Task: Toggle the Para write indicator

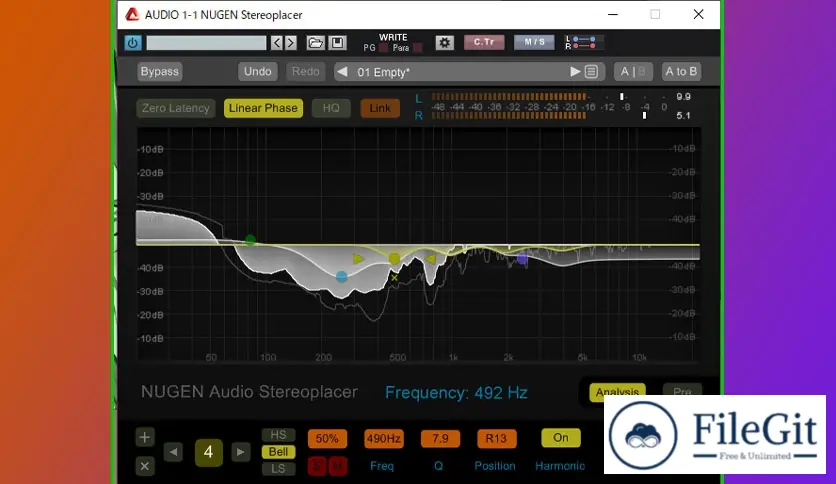Action: pos(417,48)
